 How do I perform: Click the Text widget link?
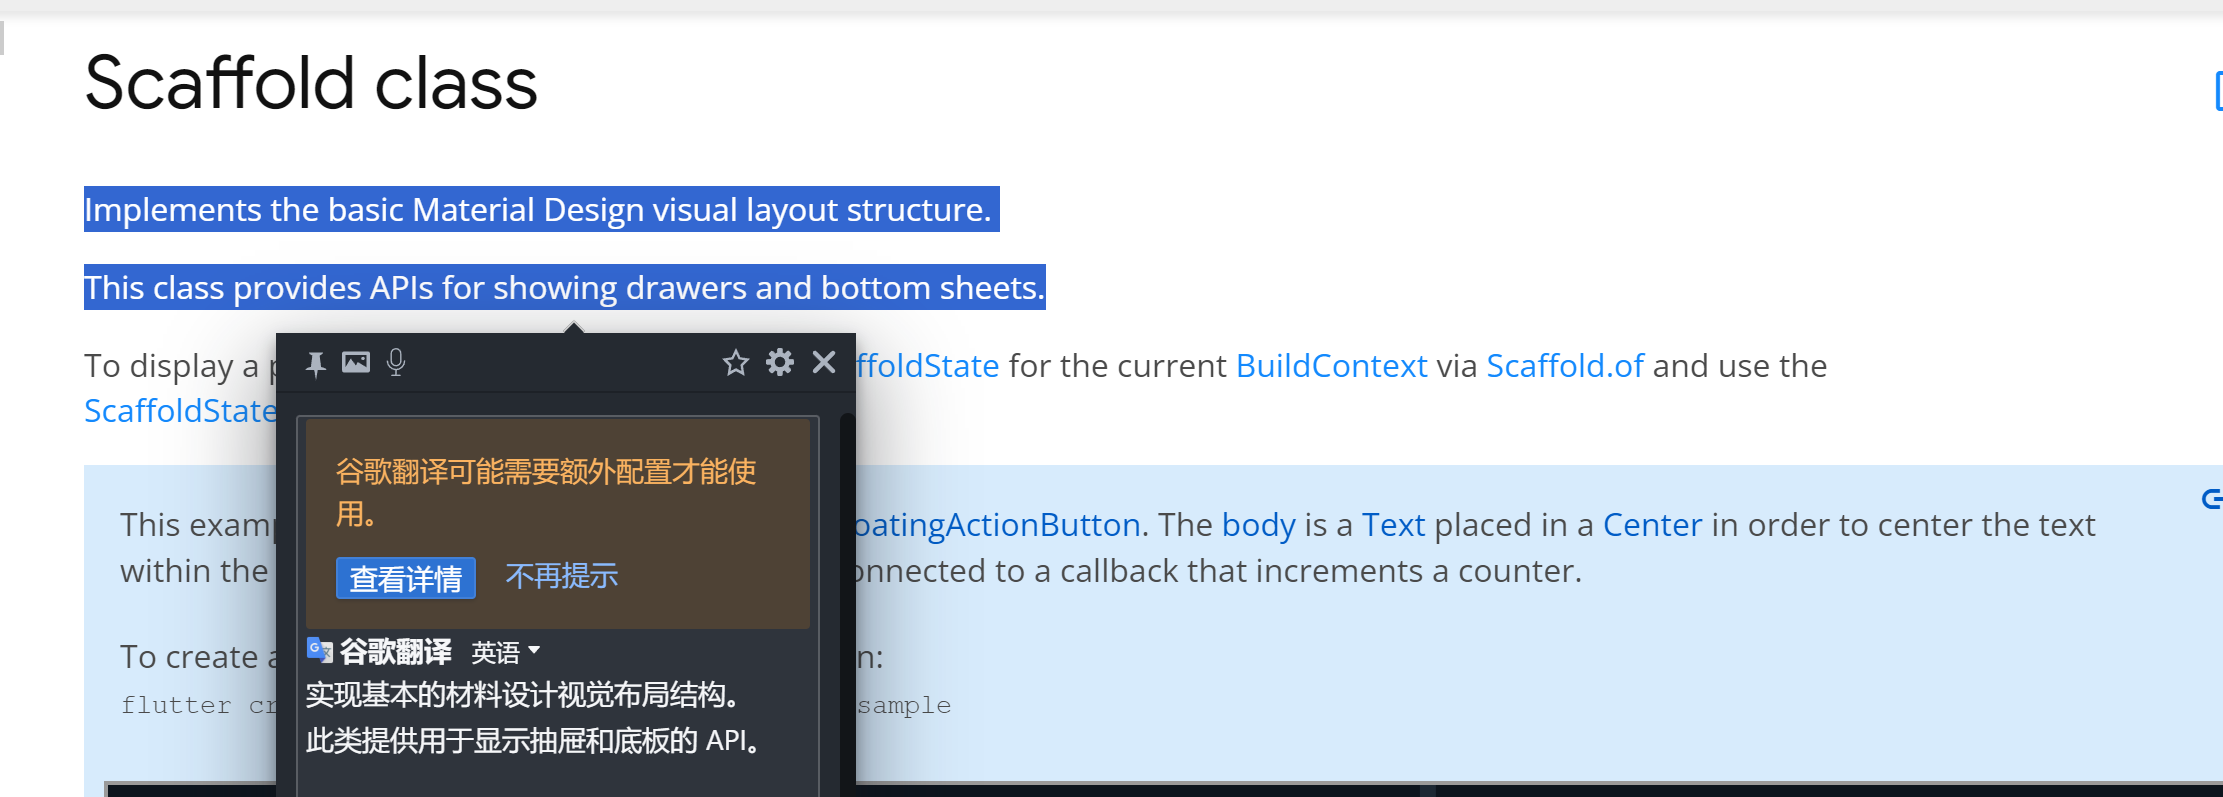point(1393,525)
